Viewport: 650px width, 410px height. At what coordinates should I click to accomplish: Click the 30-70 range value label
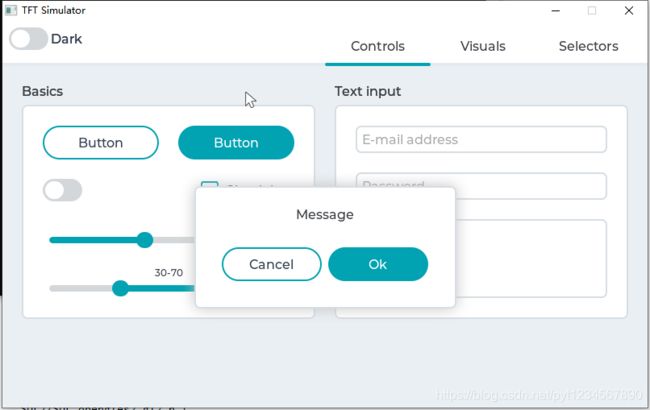(169, 272)
